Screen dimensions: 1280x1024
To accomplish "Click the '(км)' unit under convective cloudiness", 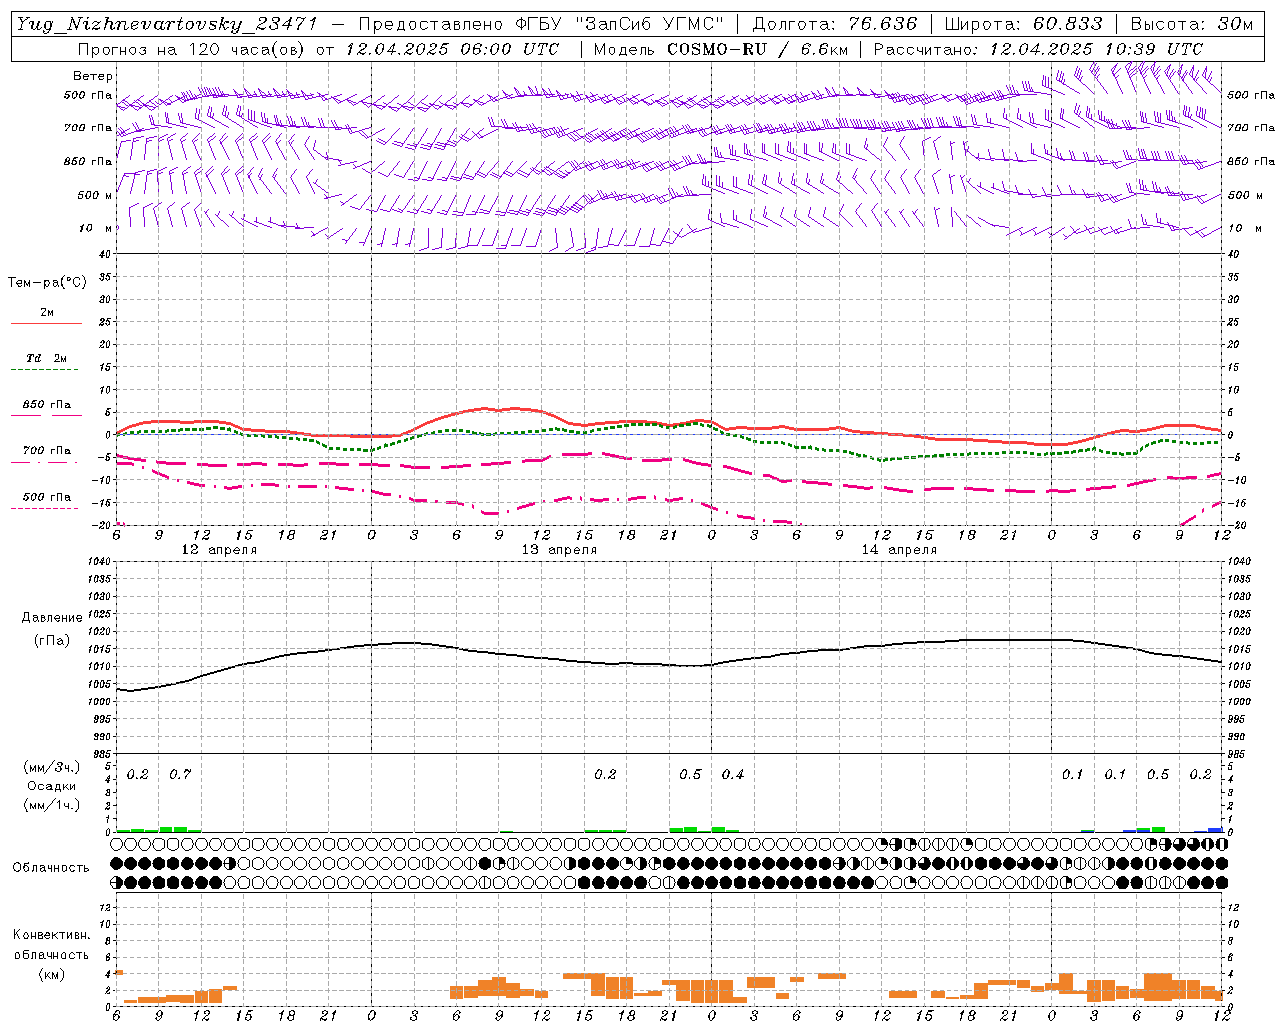I will [52, 974].
